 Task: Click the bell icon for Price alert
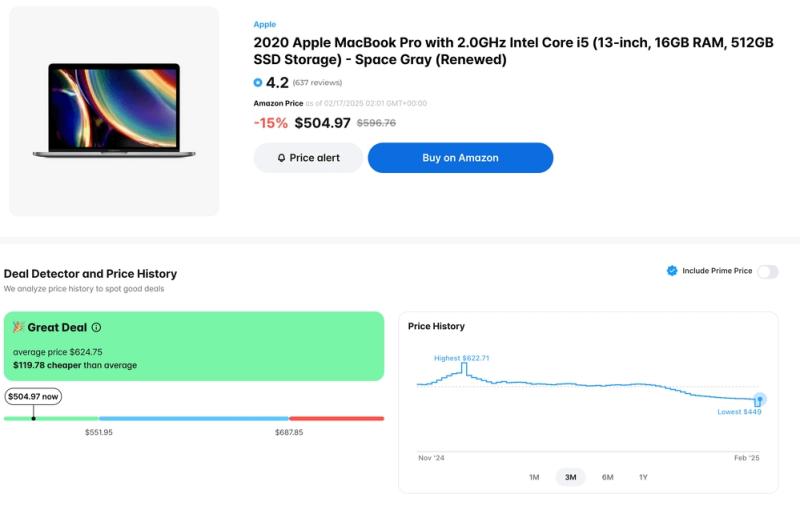click(281, 158)
